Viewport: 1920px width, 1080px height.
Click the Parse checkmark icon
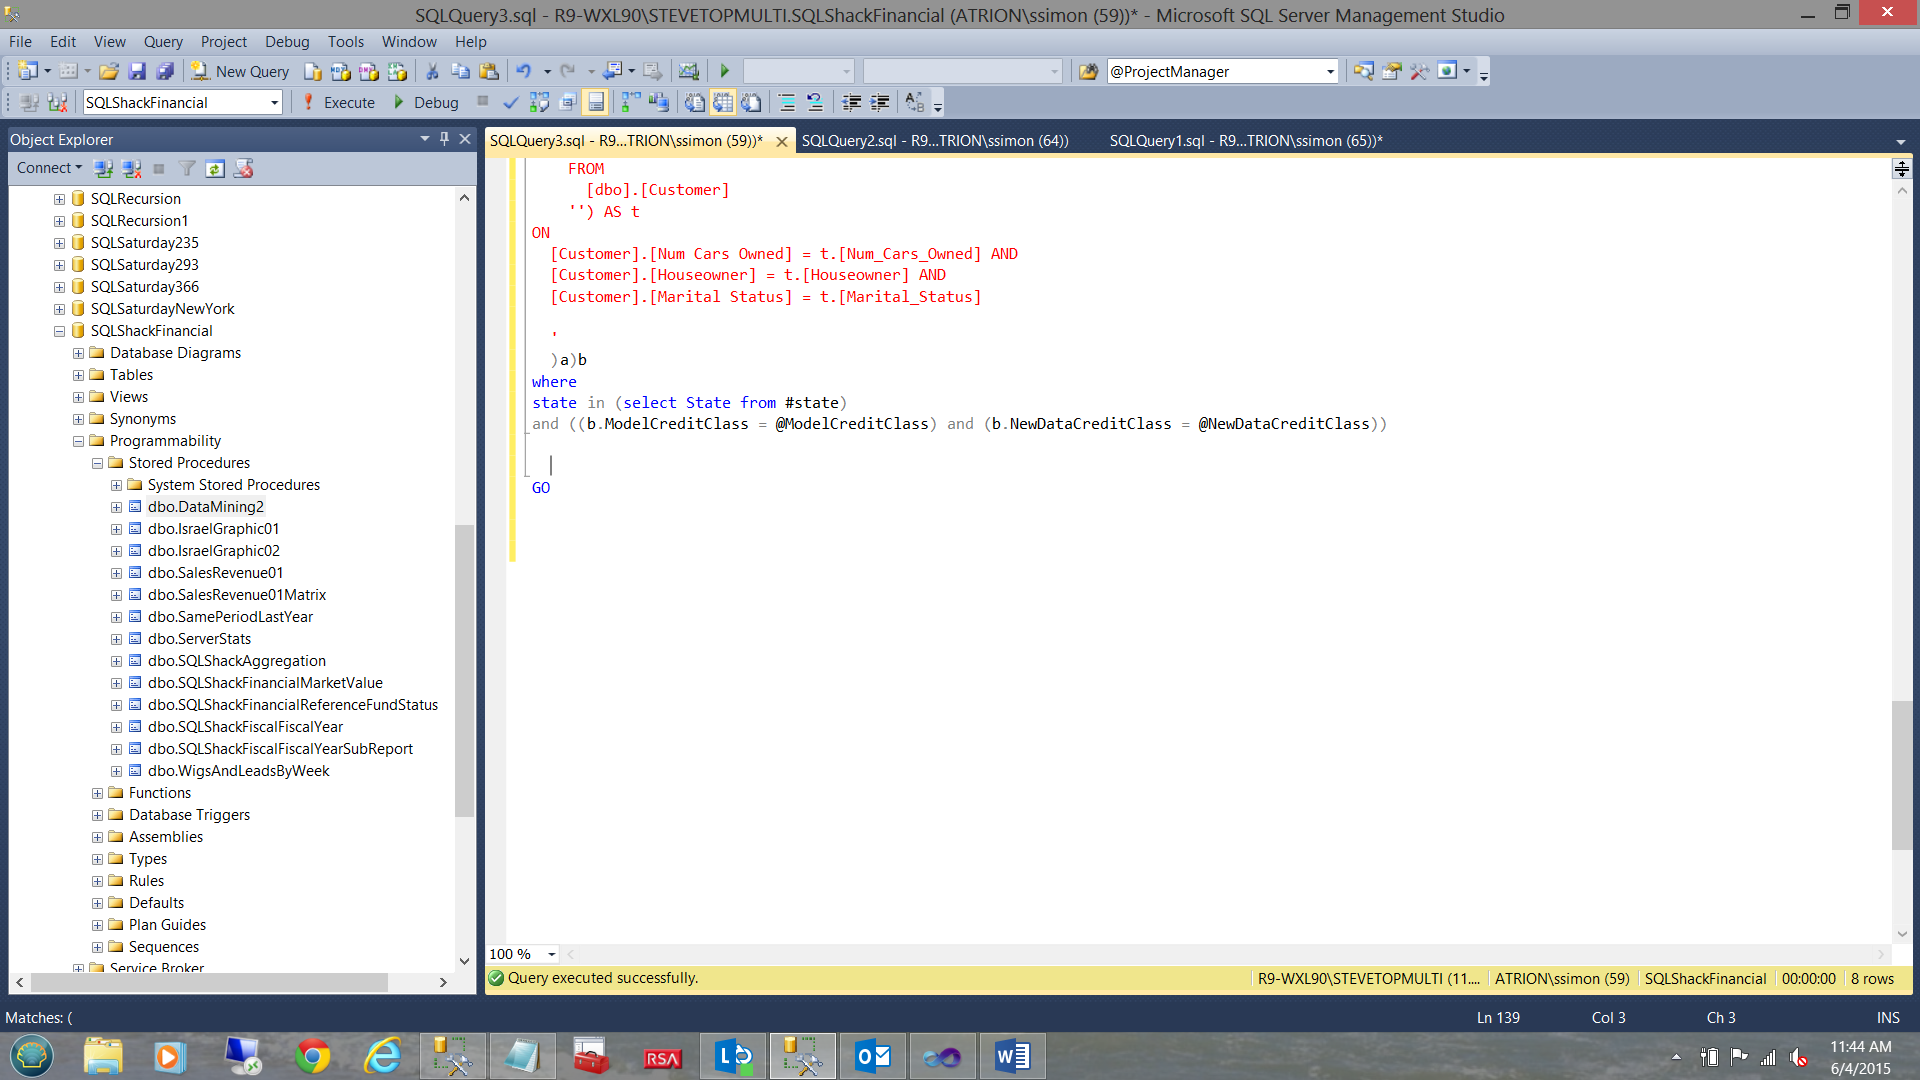pos(510,102)
